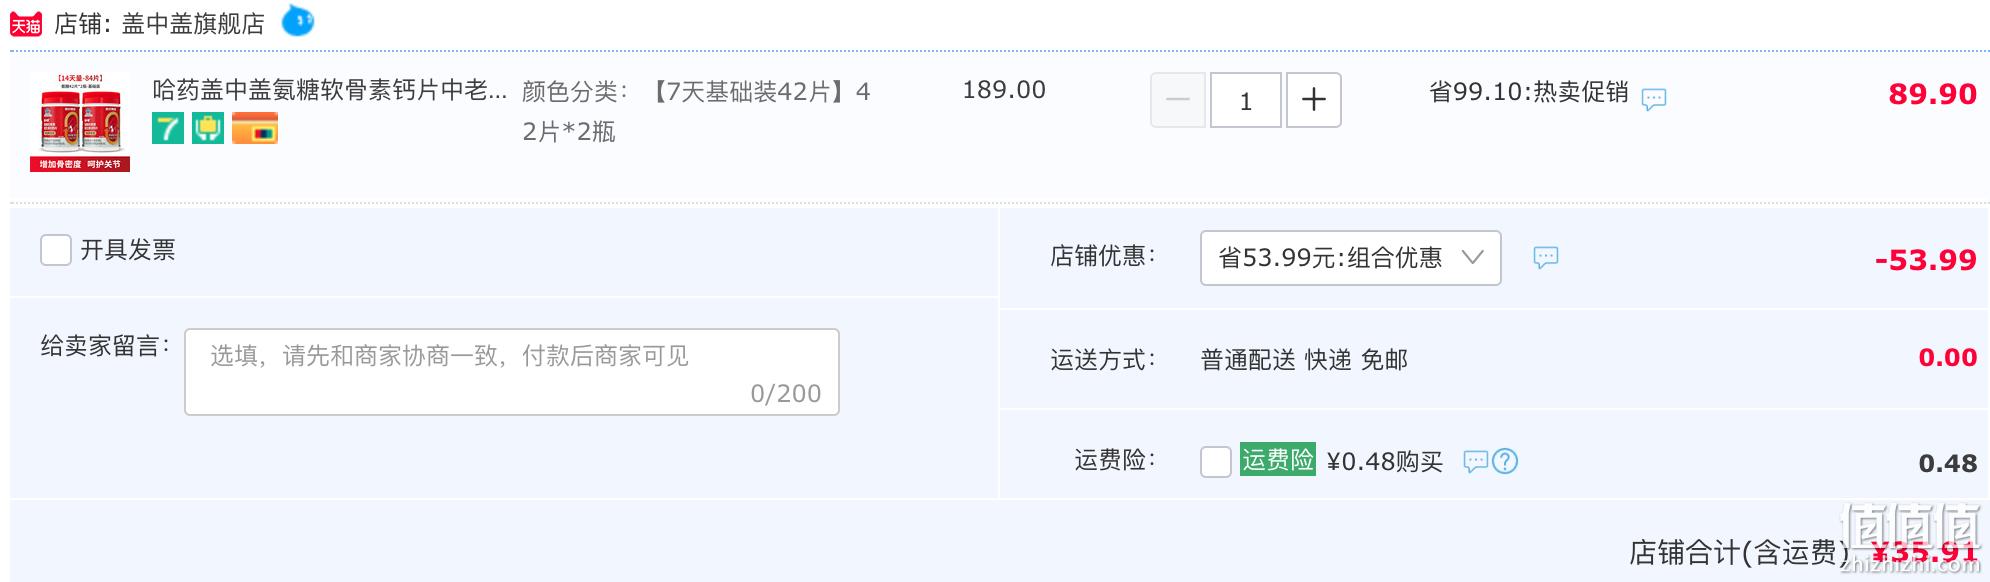This screenshot has height=582, width=1990.
Task: Enable the 运费险 shipping insurance checkbox
Action: tap(1216, 462)
